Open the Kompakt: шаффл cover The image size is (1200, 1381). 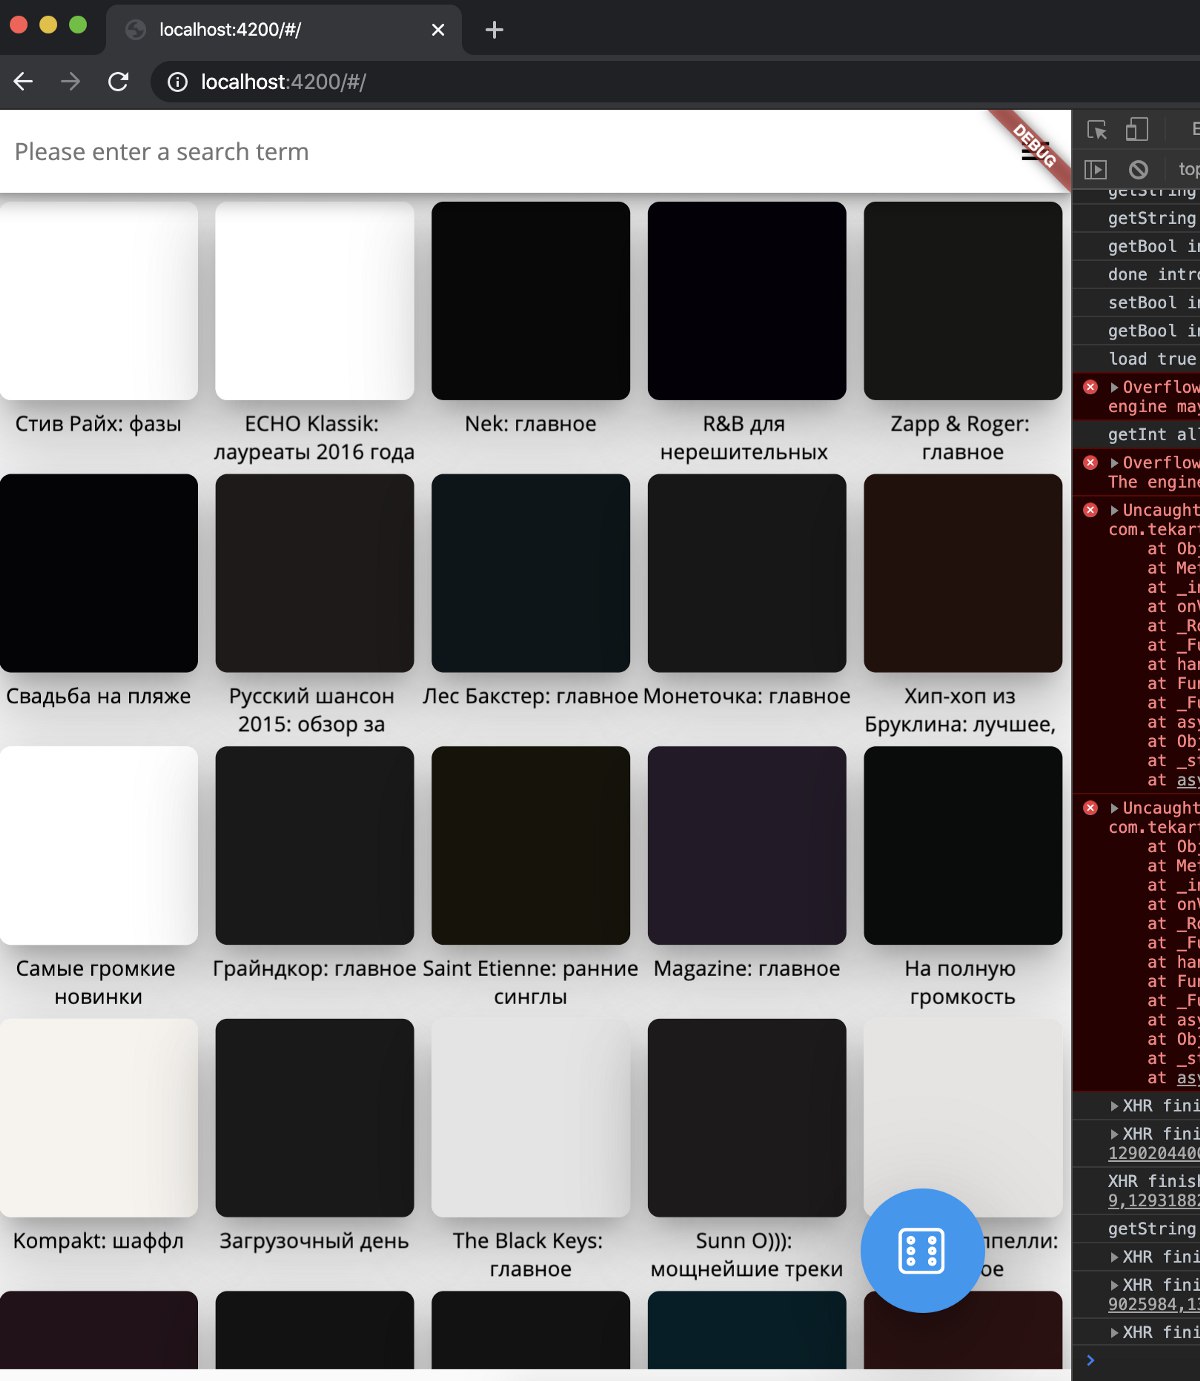point(99,1118)
